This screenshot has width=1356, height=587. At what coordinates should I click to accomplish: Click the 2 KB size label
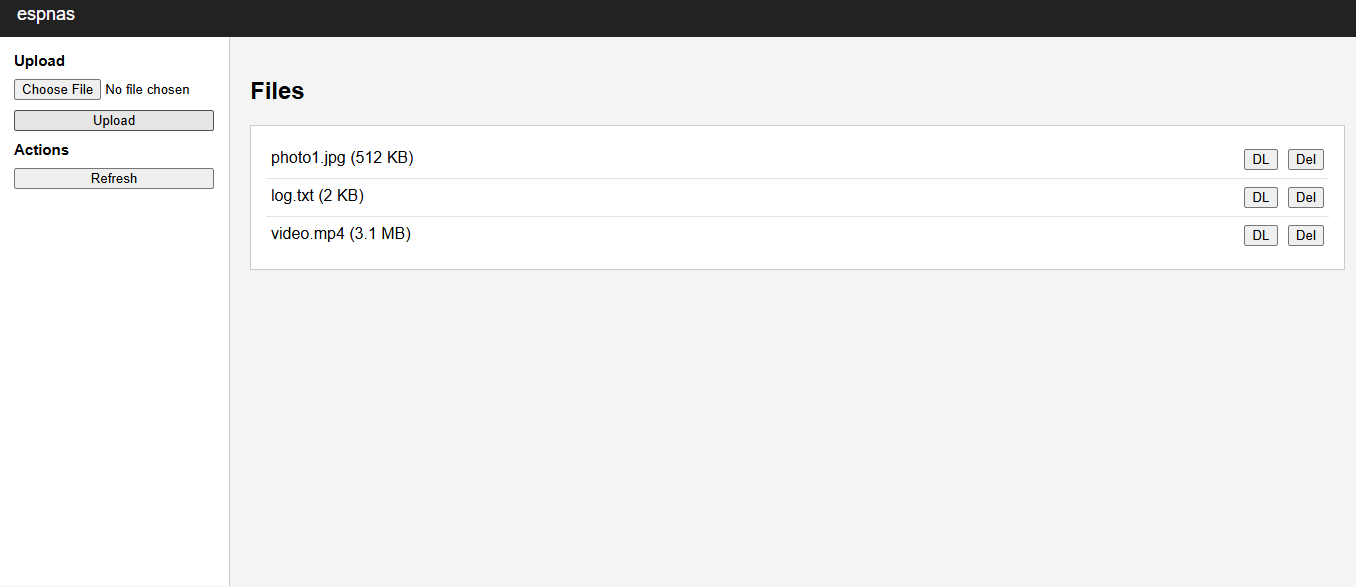click(342, 196)
